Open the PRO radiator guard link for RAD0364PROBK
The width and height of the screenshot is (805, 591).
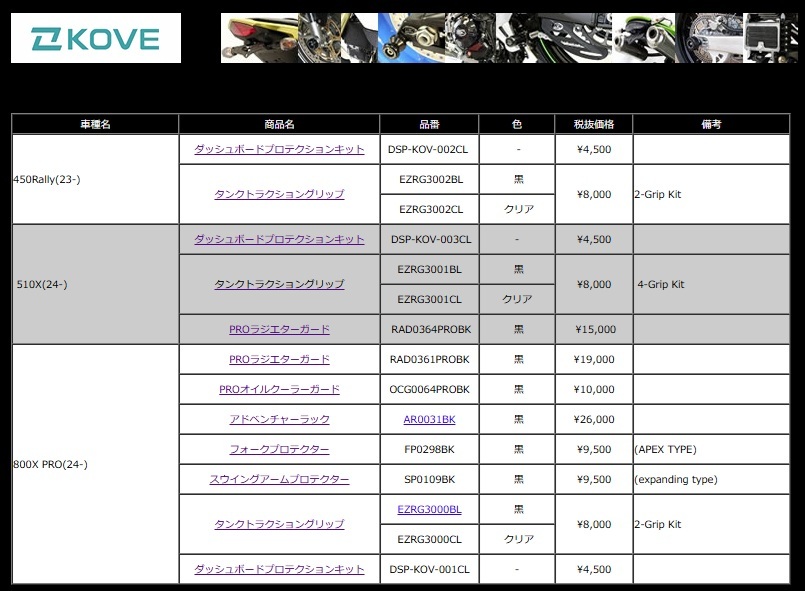pyautogui.click(x=279, y=329)
